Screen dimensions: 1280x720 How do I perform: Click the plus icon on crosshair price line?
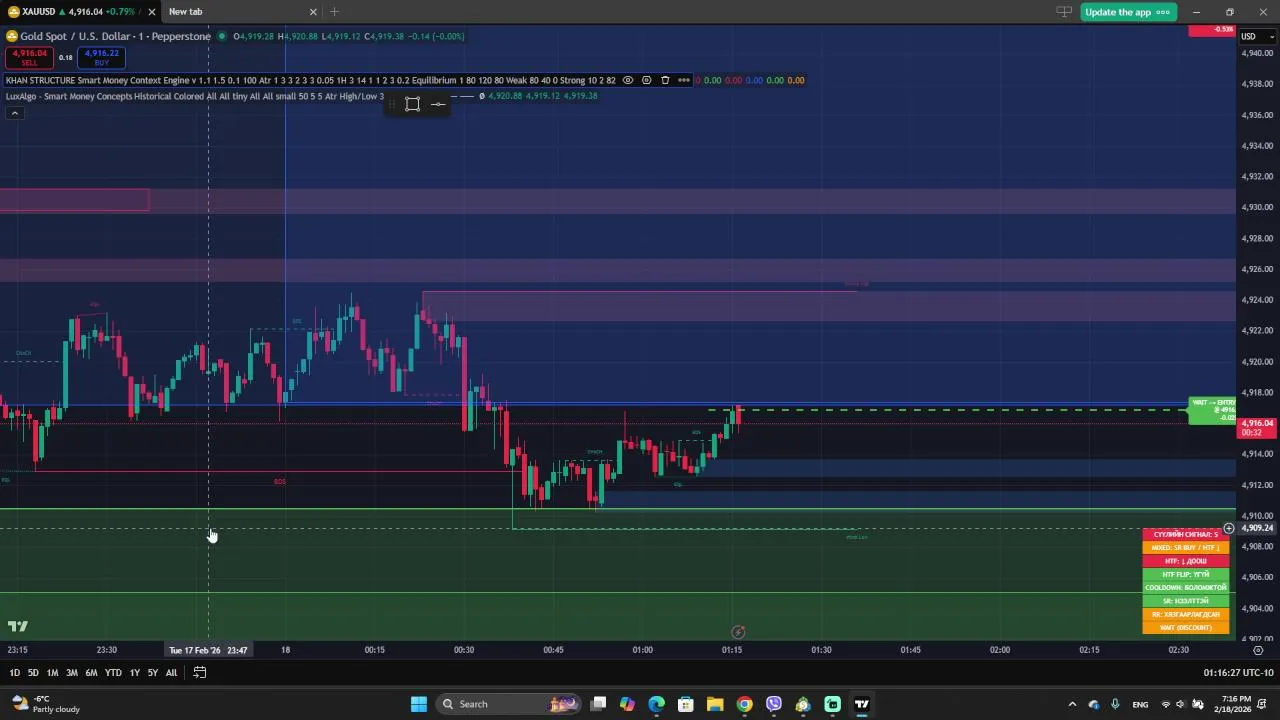(1229, 528)
